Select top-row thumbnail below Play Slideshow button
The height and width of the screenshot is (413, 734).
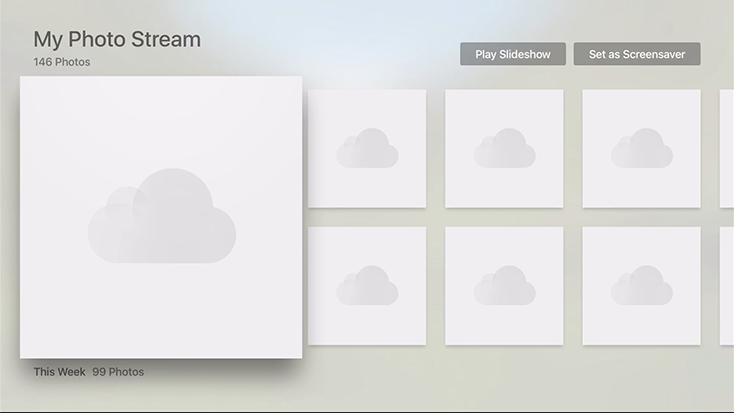click(504, 148)
